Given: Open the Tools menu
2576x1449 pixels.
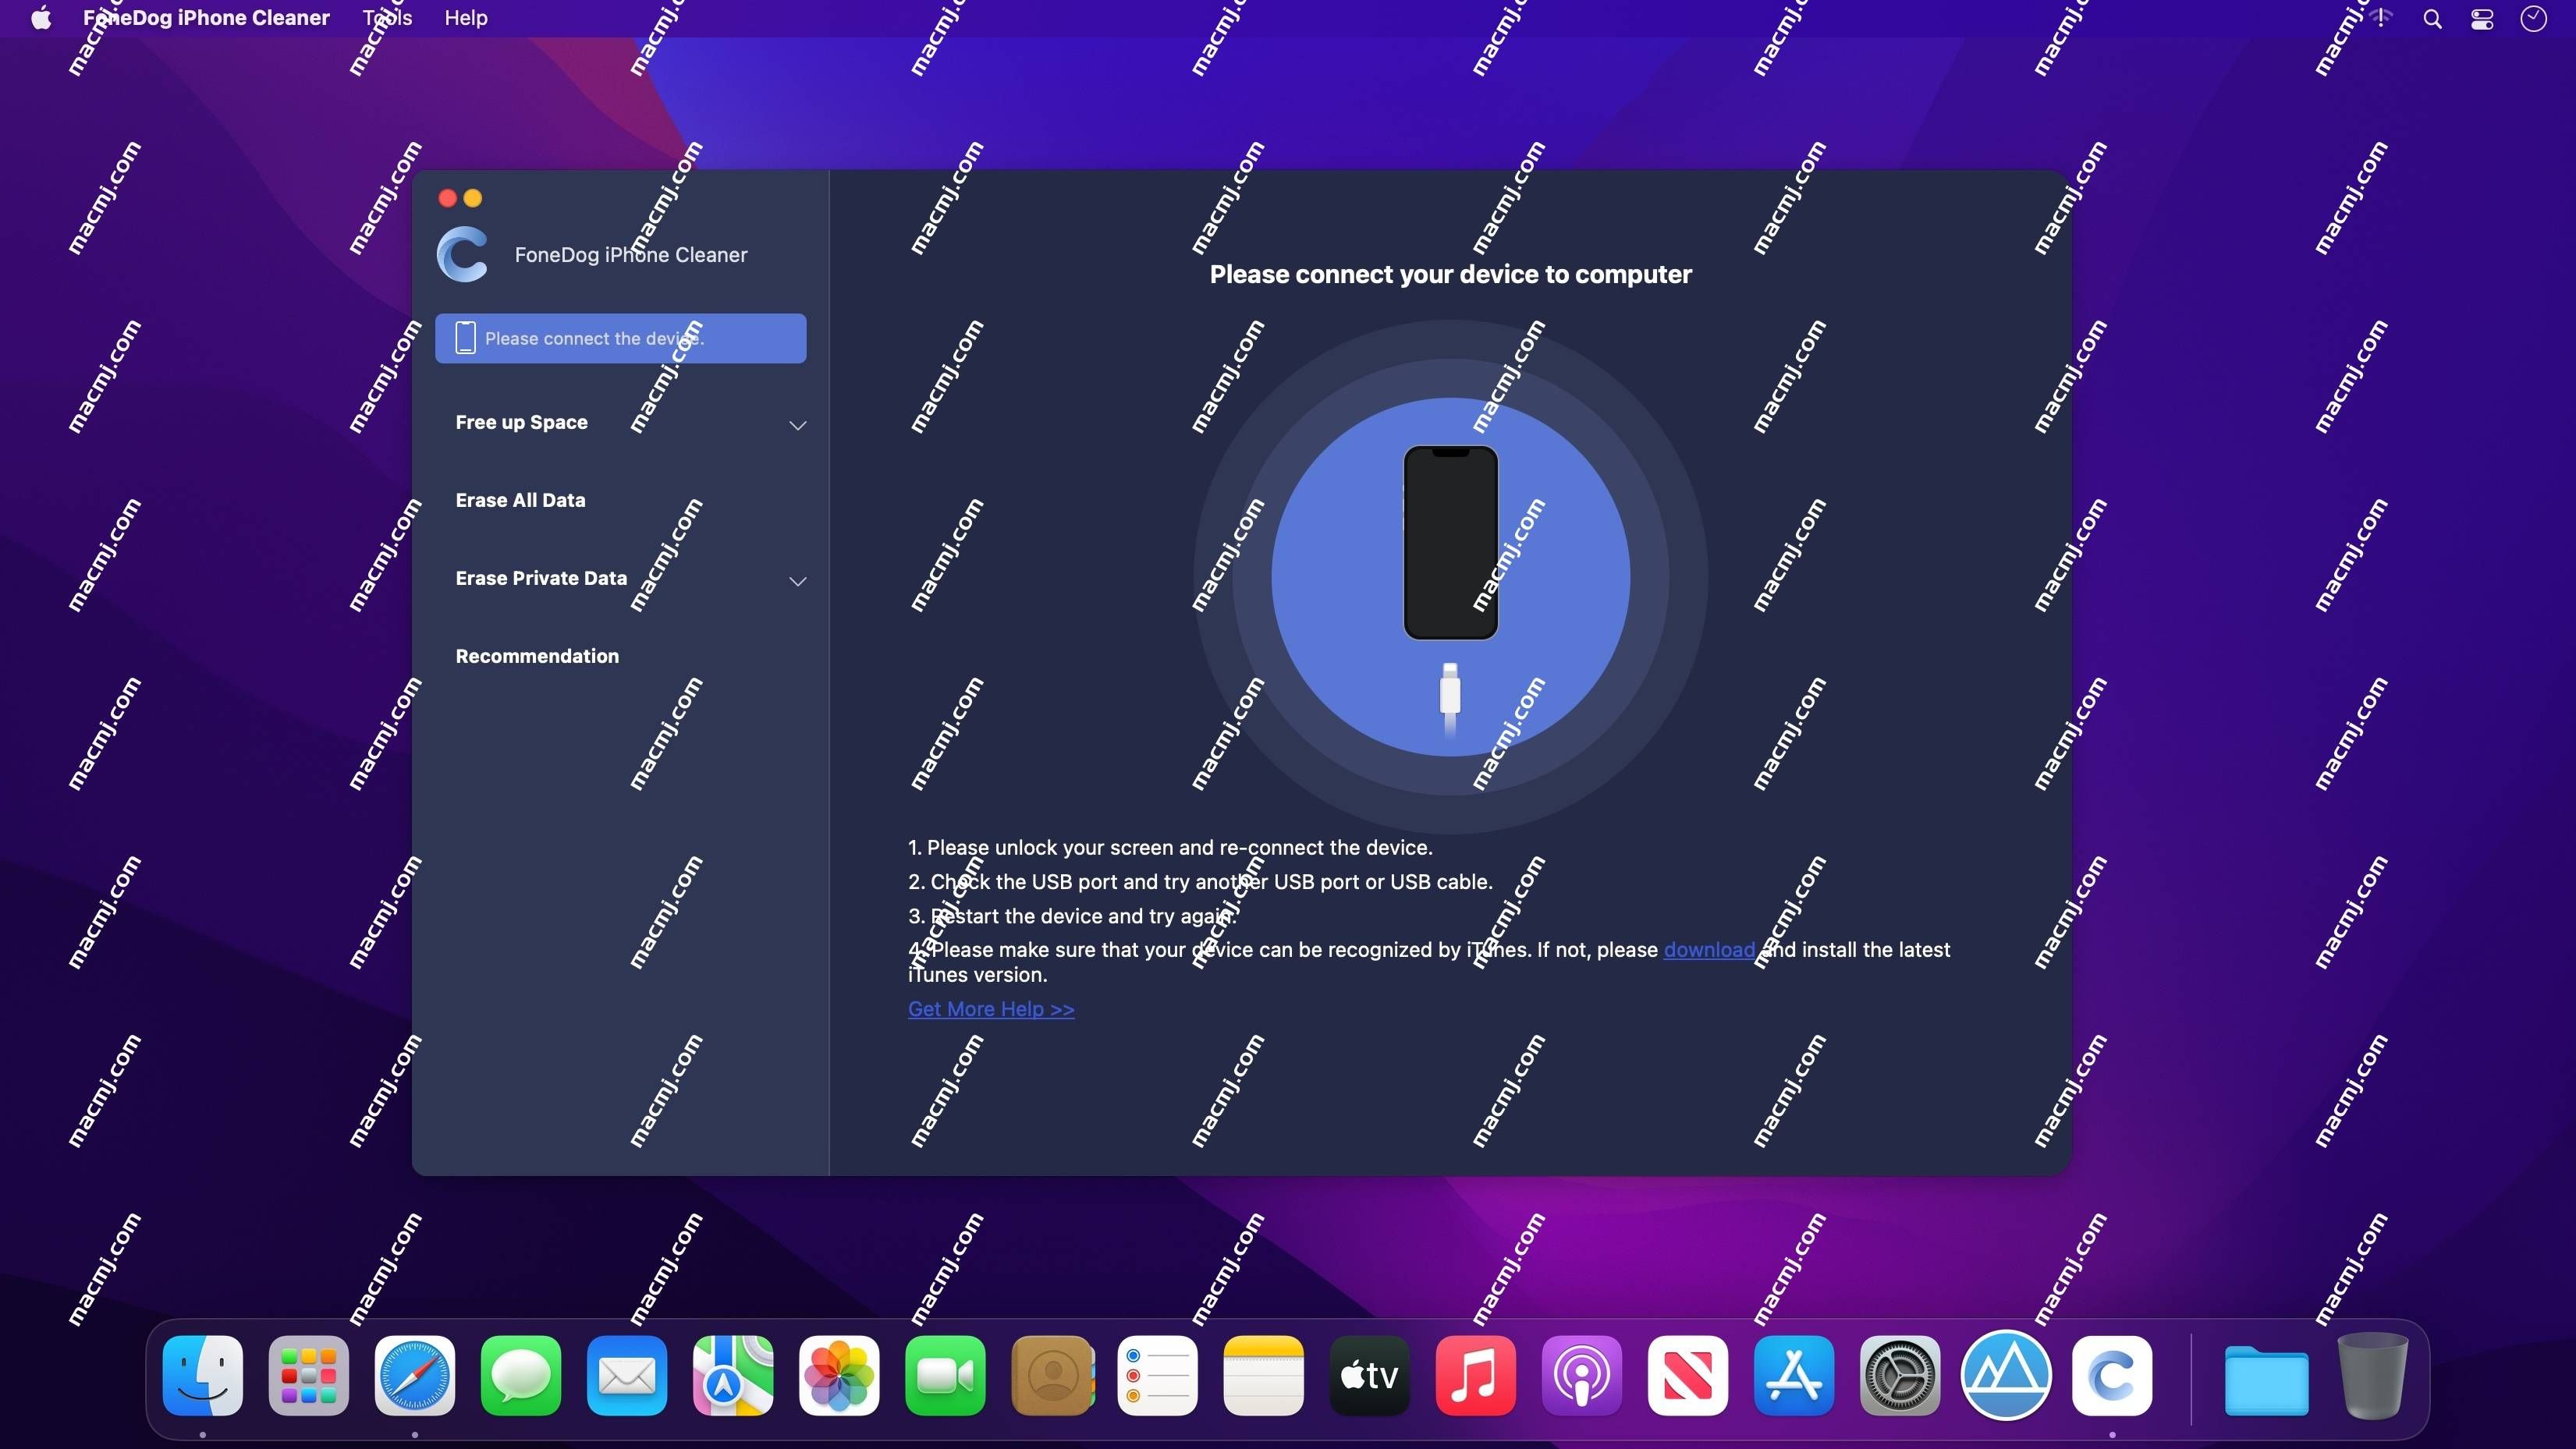Looking at the screenshot, I should tap(387, 18).
